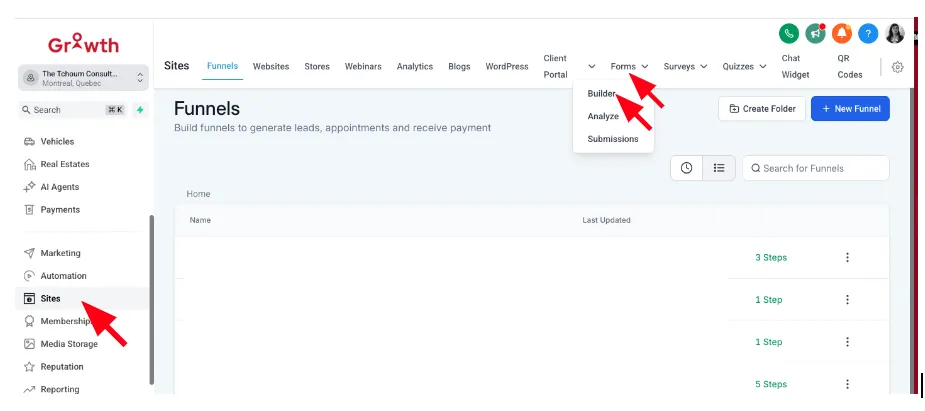This screenshot has height=411, width=925.
Task: Open the Sites settings gear icon
Action: pos(897,67)
